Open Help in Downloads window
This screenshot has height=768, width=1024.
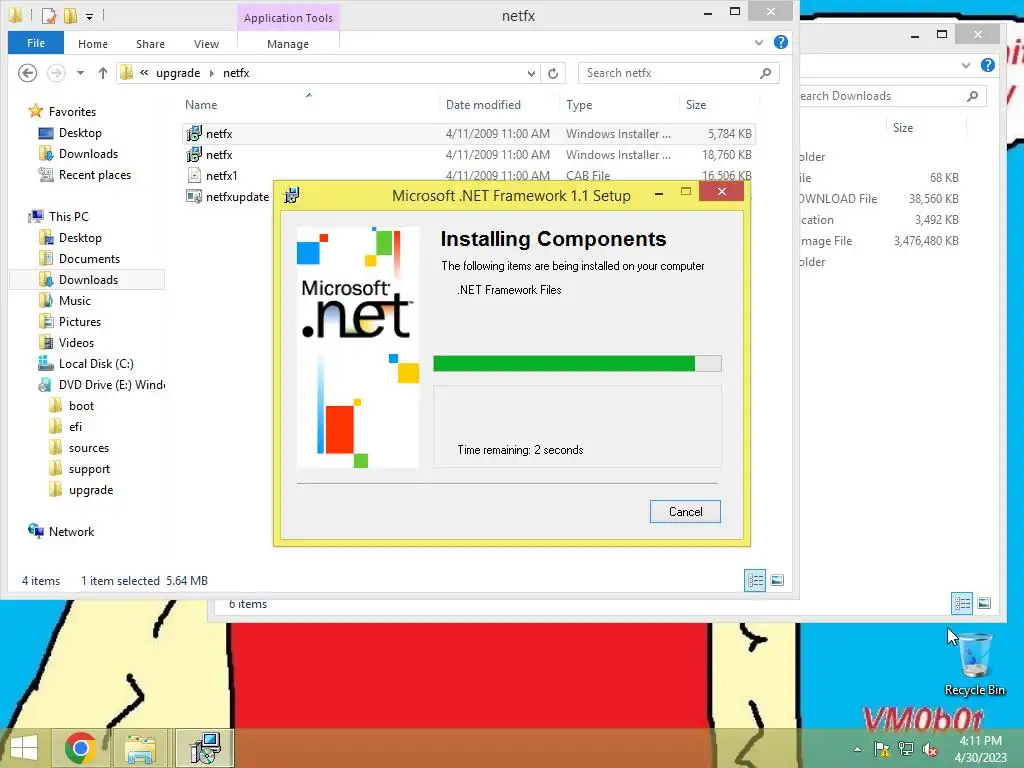tap(988, 65)
